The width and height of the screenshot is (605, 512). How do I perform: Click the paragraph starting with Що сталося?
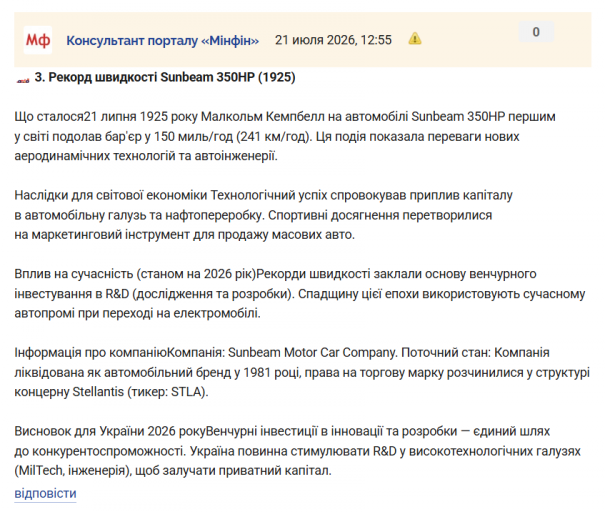285,136
